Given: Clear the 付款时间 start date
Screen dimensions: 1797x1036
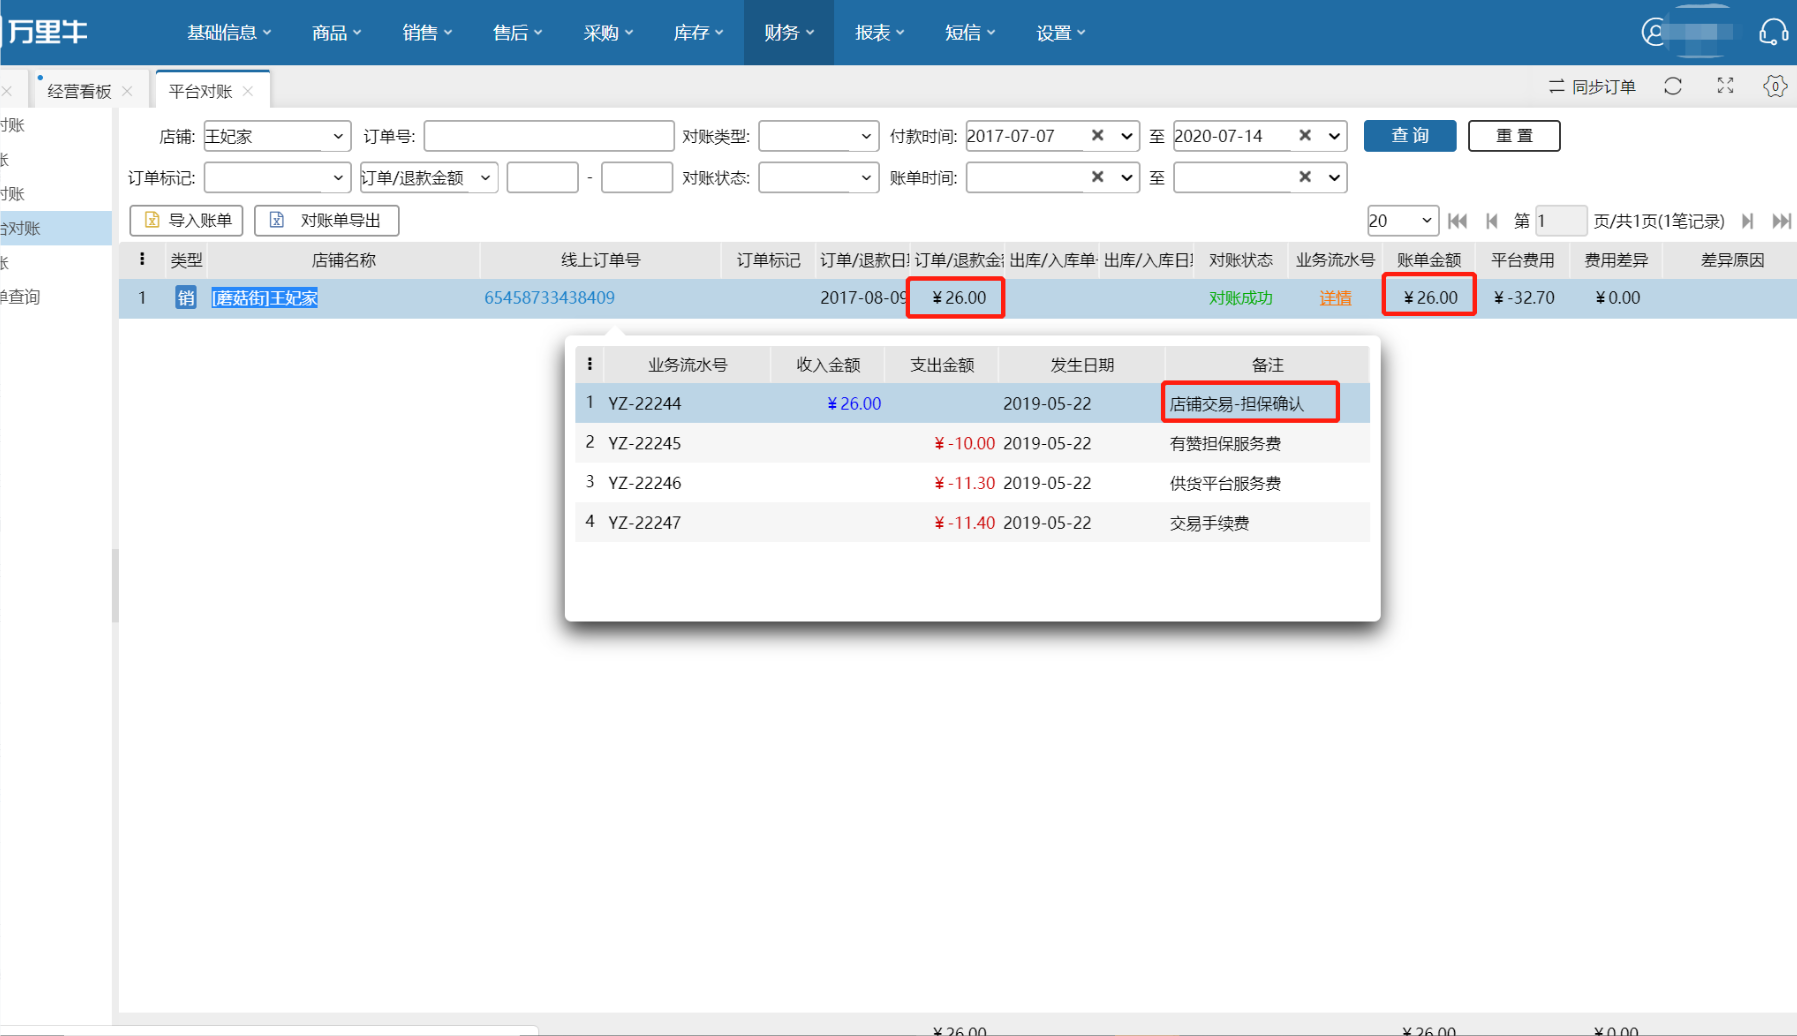Looking at the screenshot, I should (1097, 136).
